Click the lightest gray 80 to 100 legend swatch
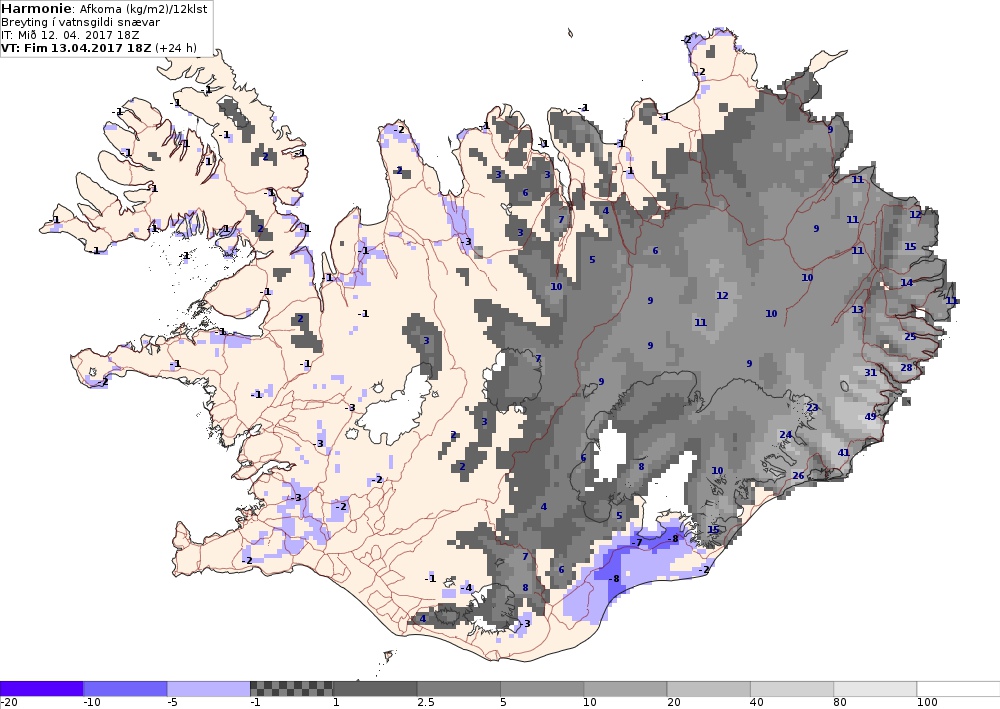Screen dimensions: 1000x709 (x=876, y=689)
